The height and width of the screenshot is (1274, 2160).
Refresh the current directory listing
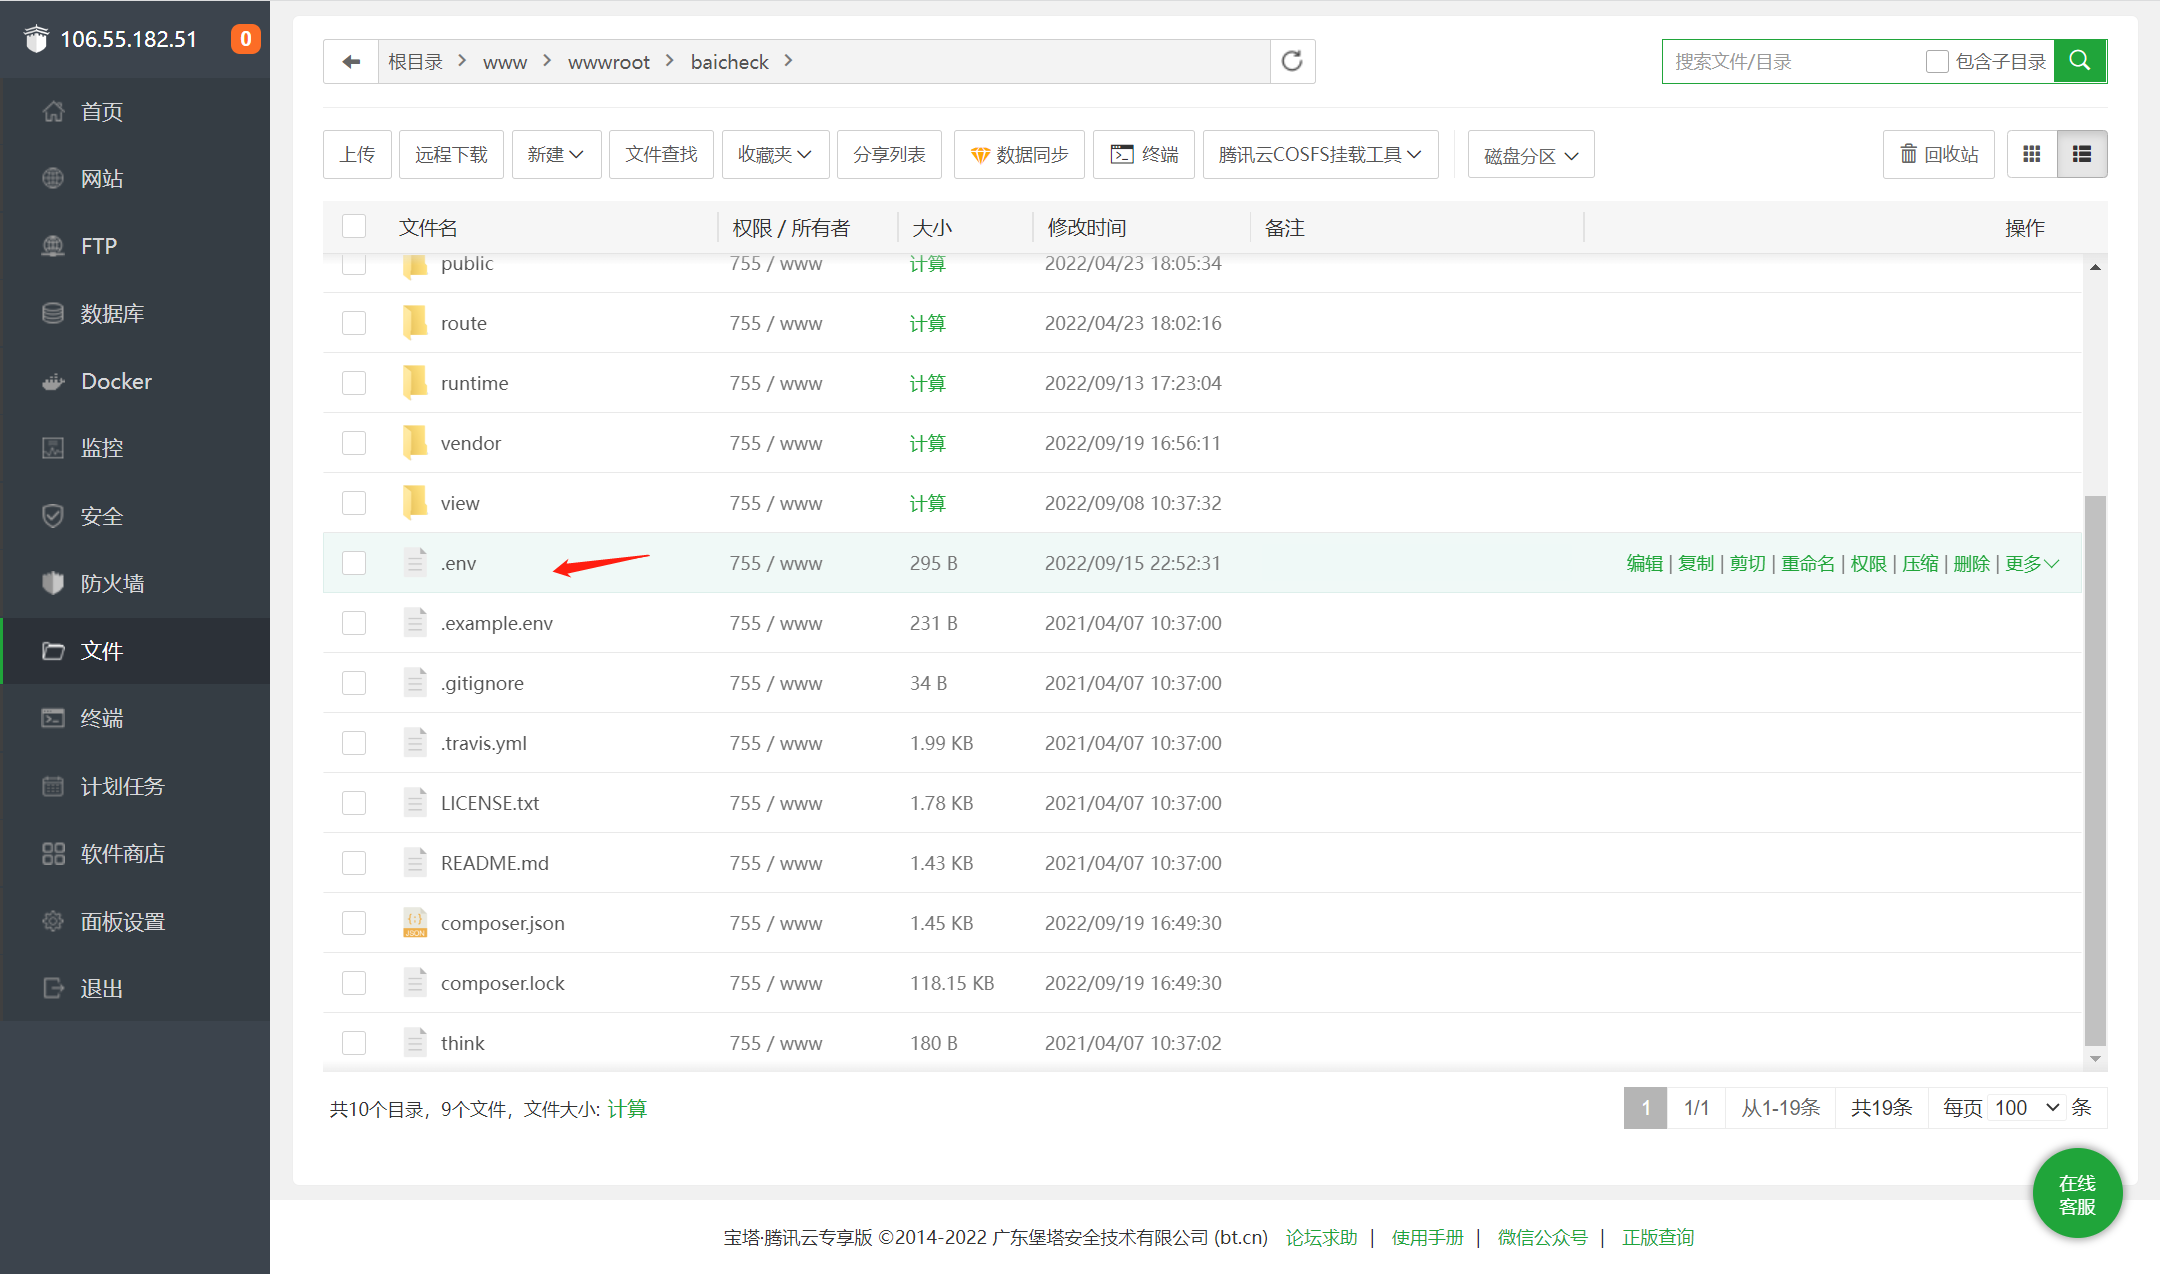click(1292, 62)
